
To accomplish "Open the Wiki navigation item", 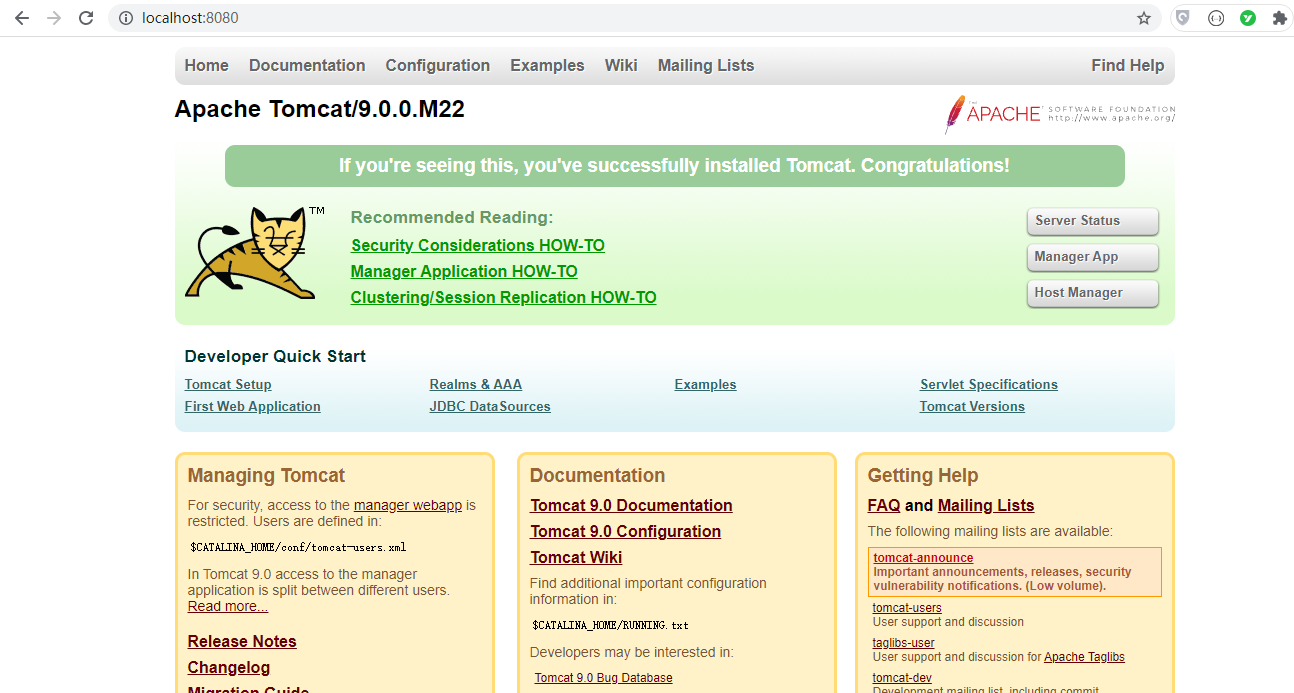I will 621,65.
